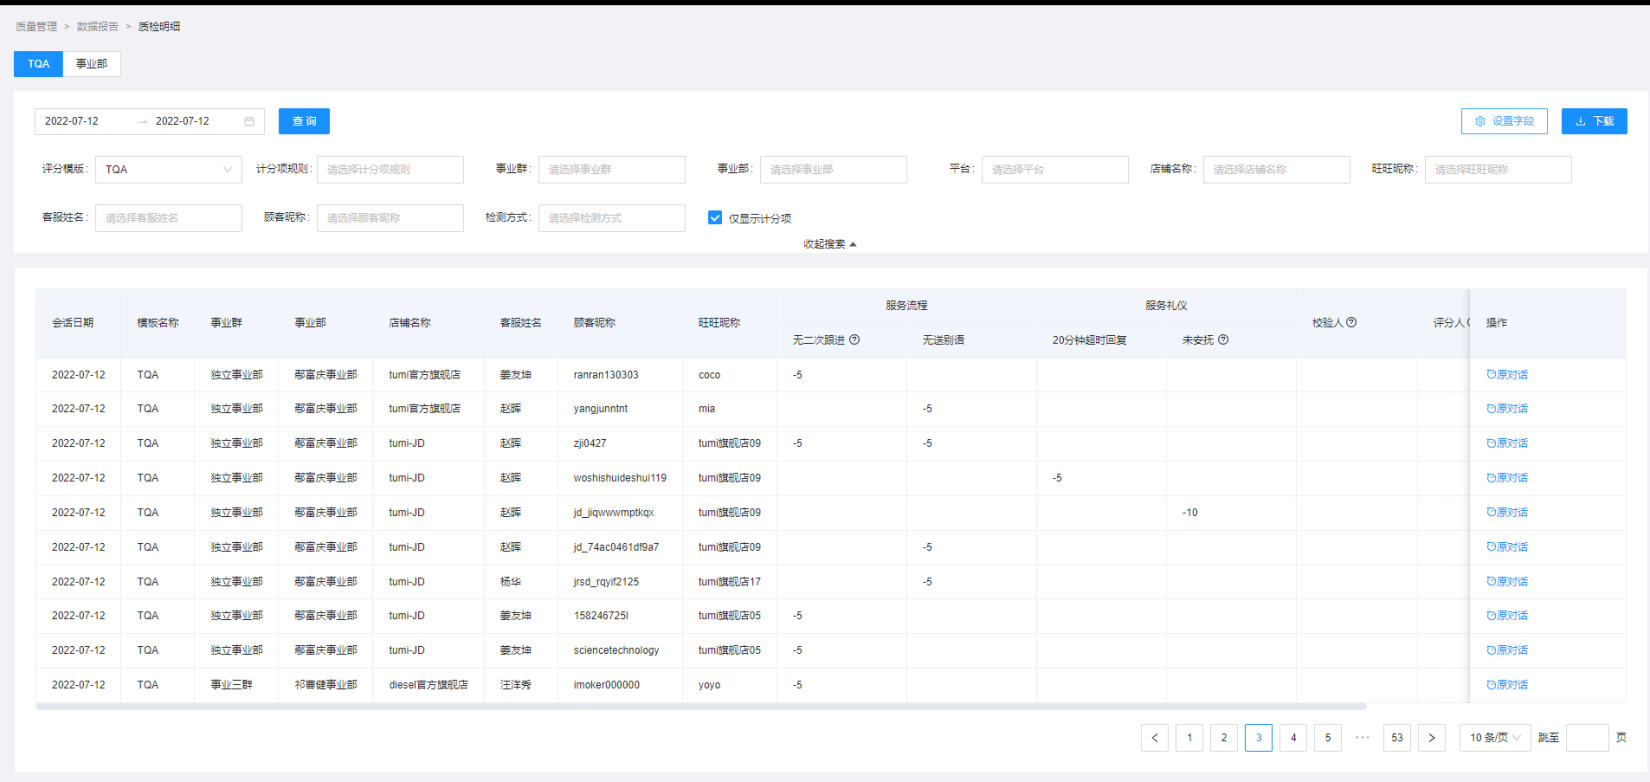
Task: Open the 客服姓名 filter dropdown
Action: [x=169, y=218]
